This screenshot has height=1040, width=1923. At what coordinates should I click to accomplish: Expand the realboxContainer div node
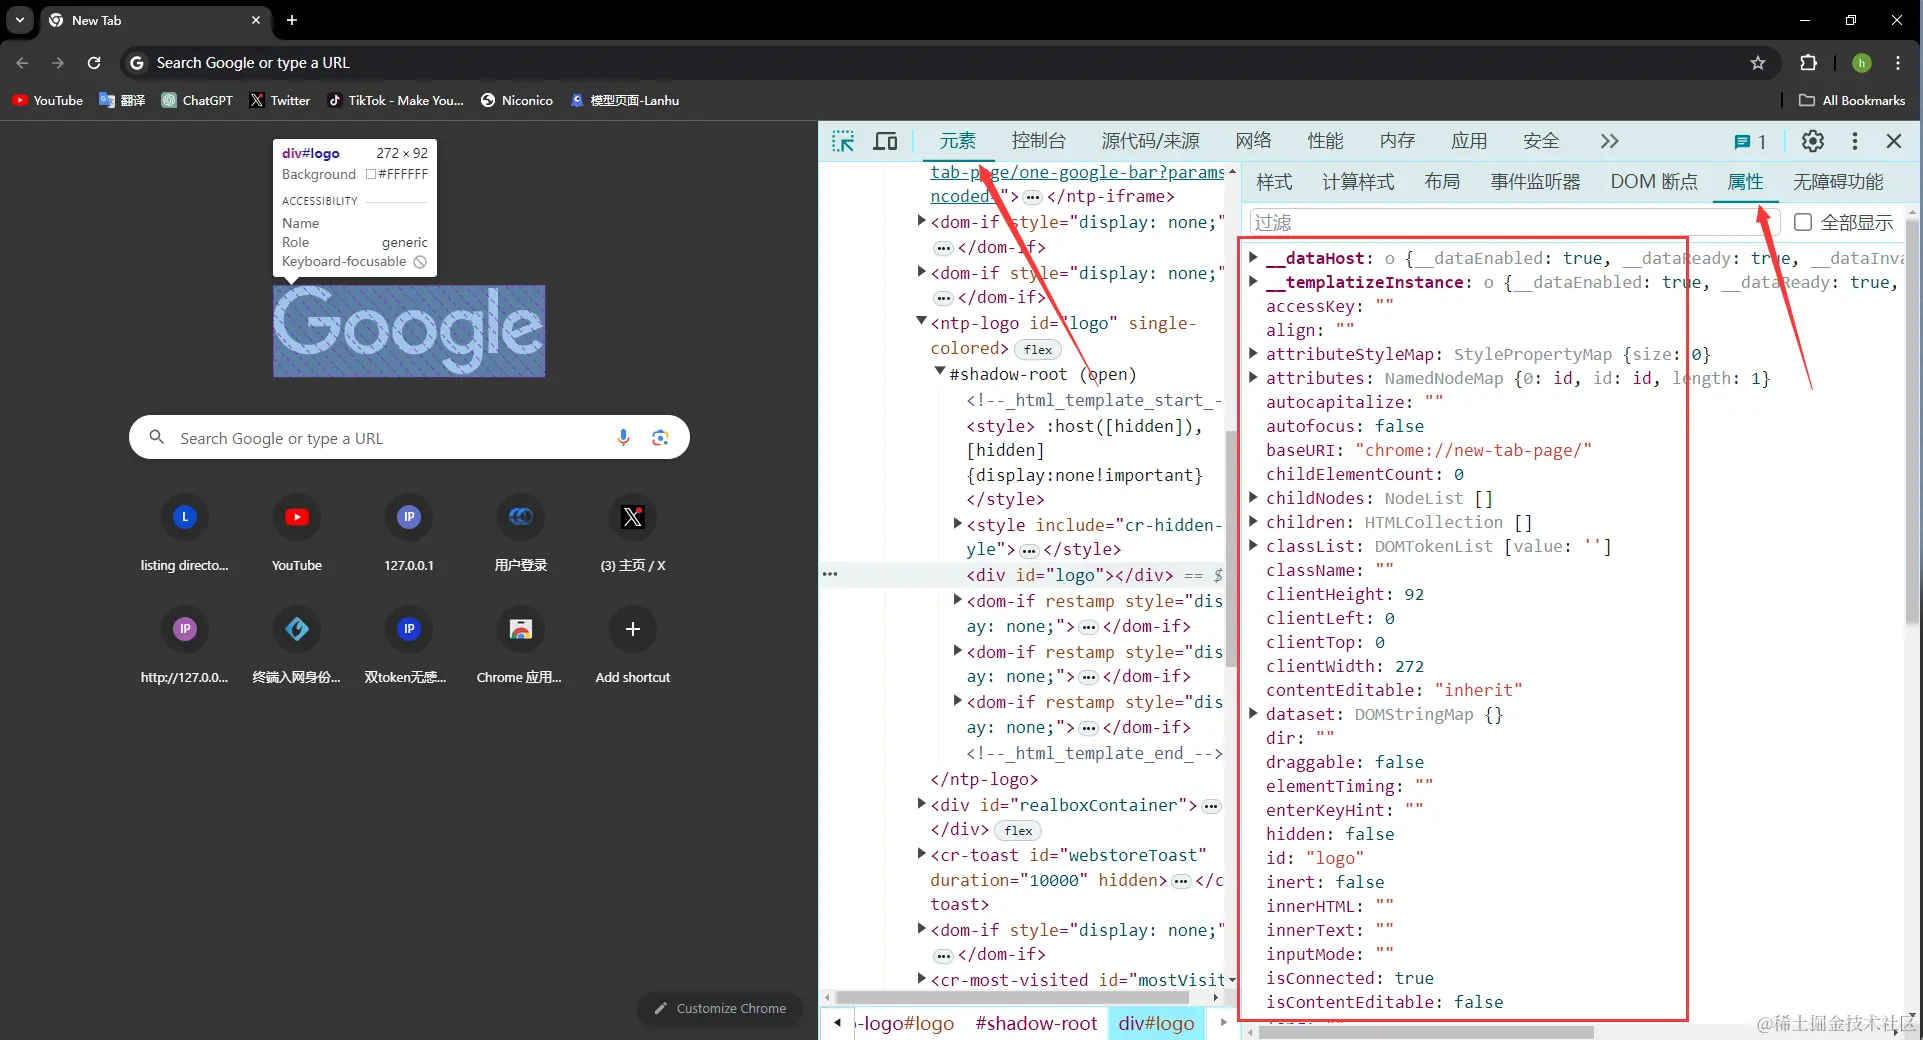click(x=921, y=804)
